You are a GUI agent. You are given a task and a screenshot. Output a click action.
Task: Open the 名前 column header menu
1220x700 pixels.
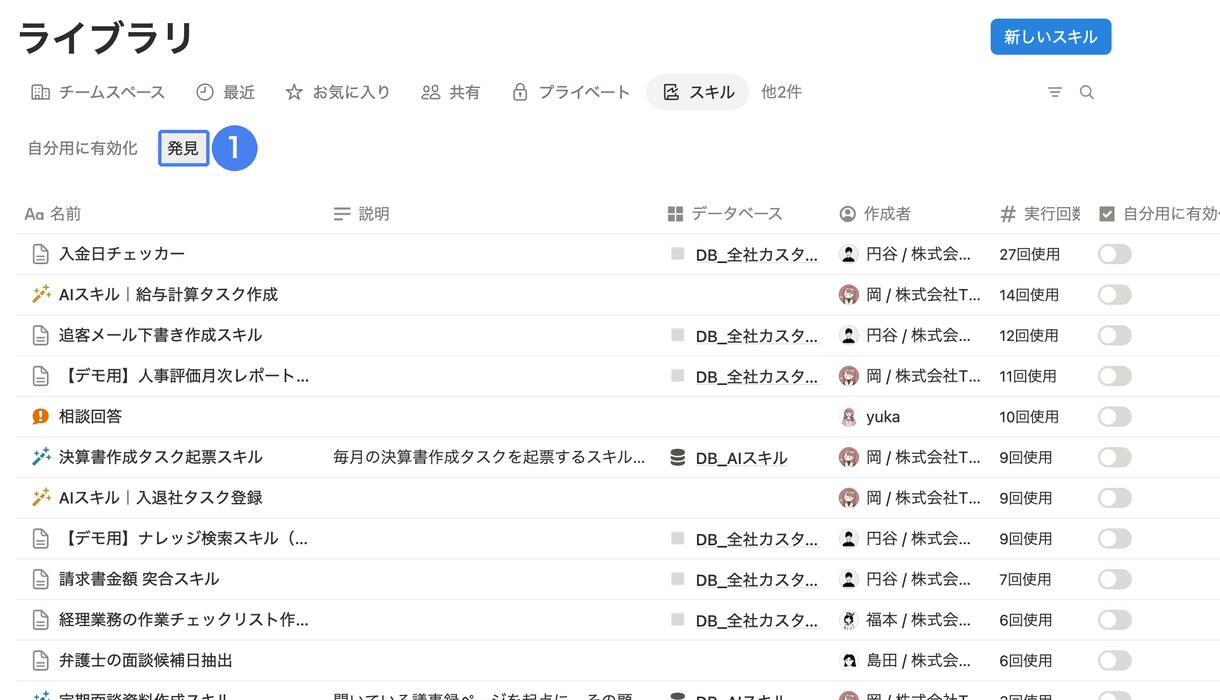tap(53, 214)
